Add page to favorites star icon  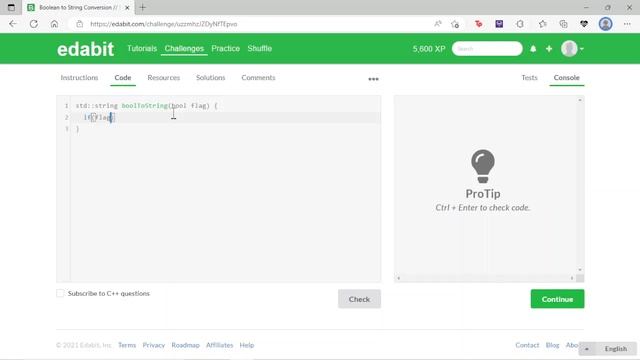click(x=455, y=24)
